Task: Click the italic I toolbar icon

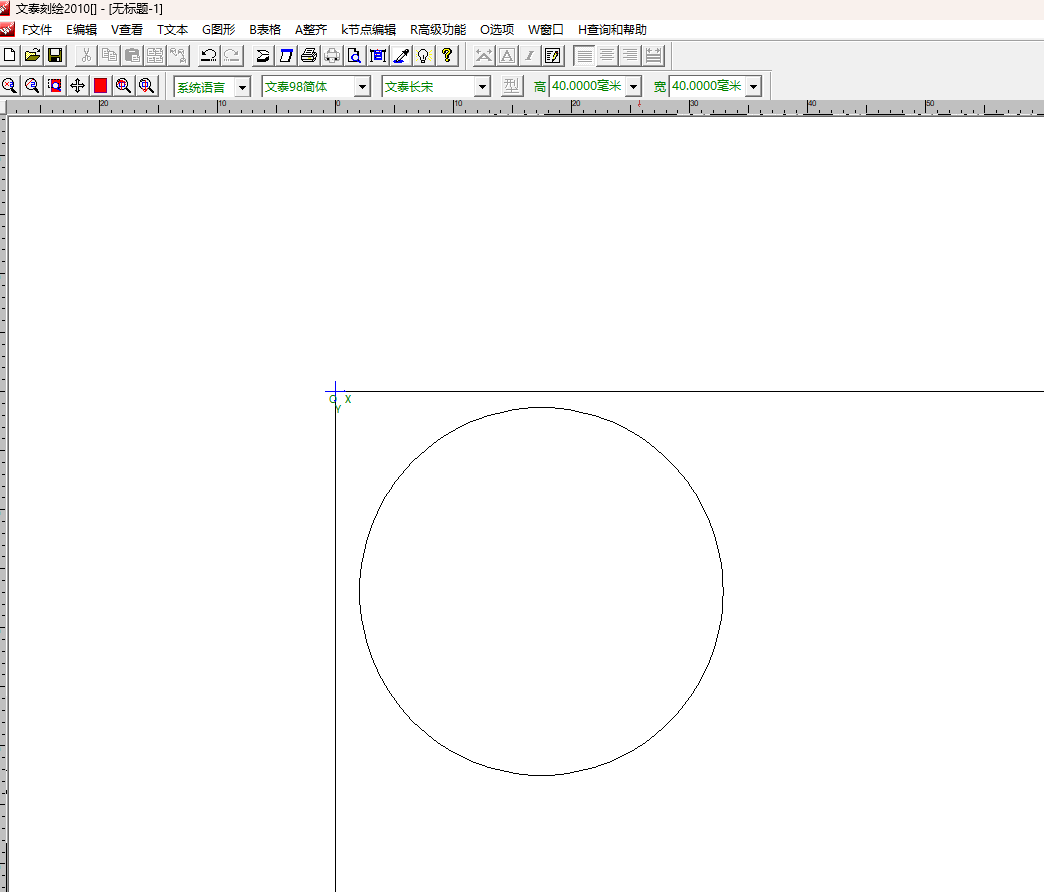Action: [529, 55]
